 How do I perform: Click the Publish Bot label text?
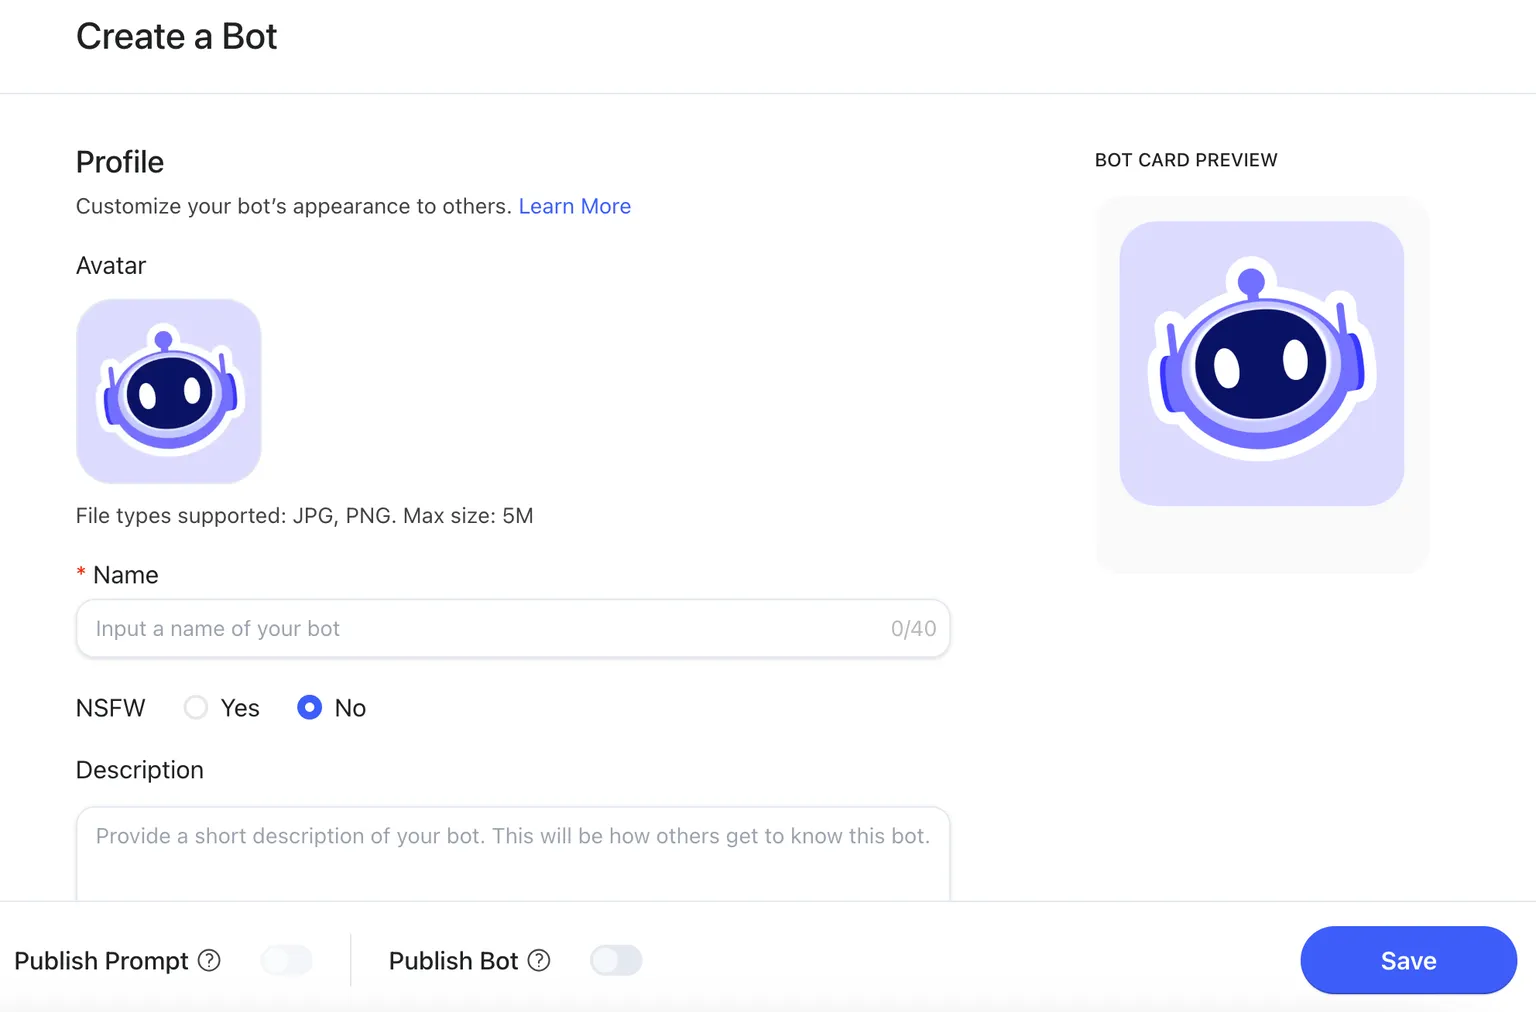point(453,961)
